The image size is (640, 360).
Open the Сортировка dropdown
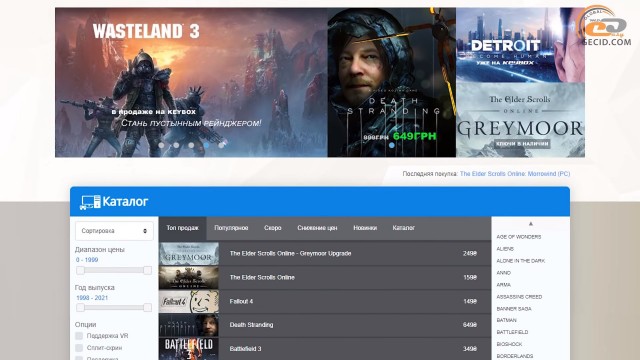coord(114,231)
